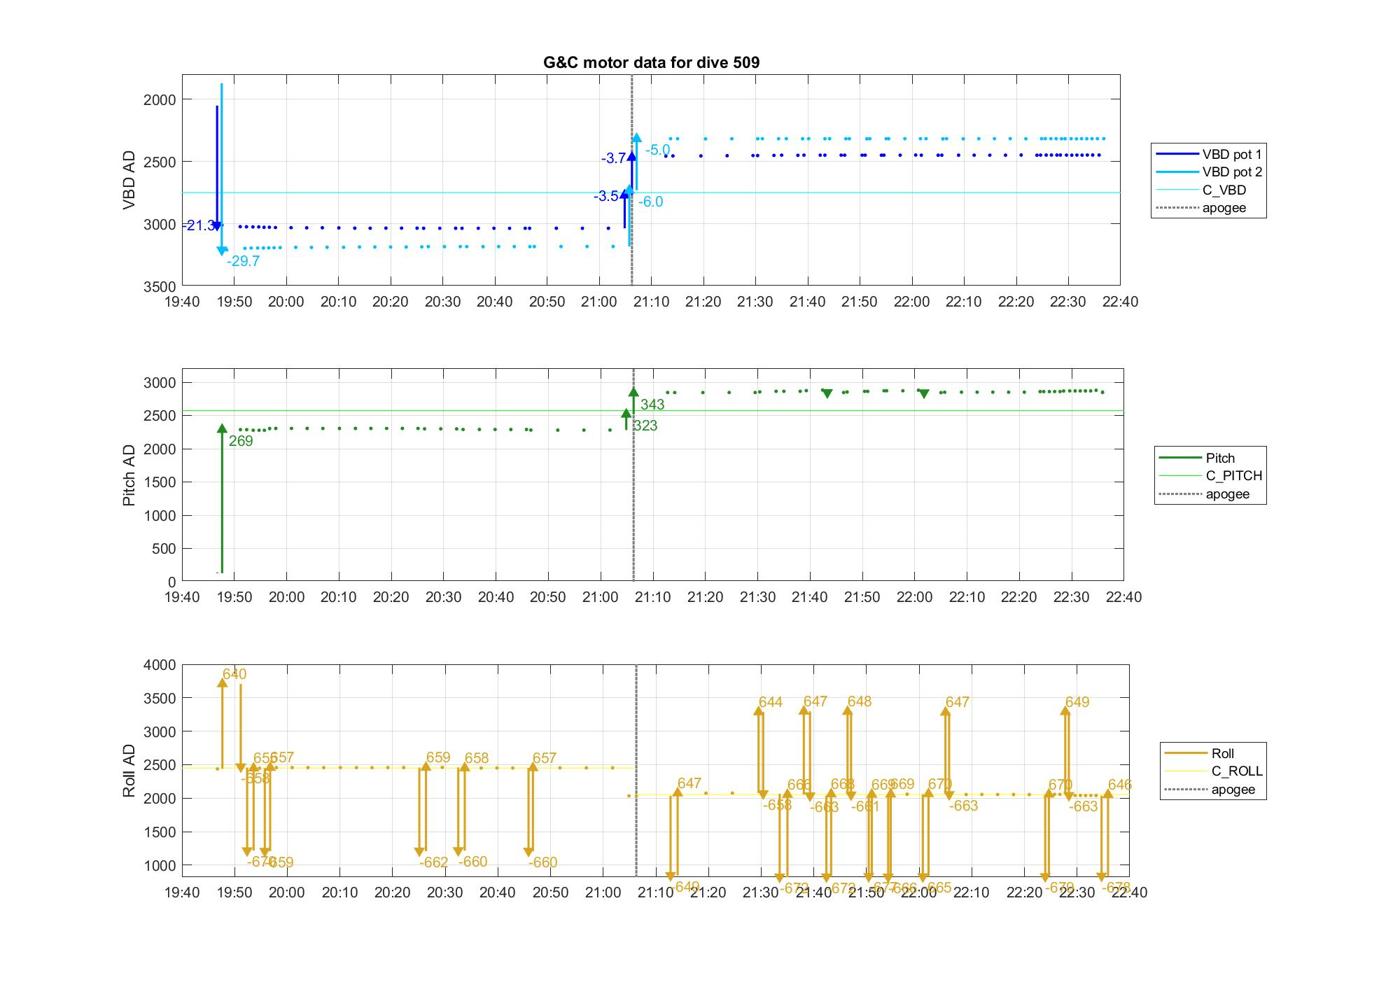Image resolution: width=1400 pixels, height=986 pixels.
Task: Click the '-6.0' data label in VBD plot
Action: click(651, 201)
